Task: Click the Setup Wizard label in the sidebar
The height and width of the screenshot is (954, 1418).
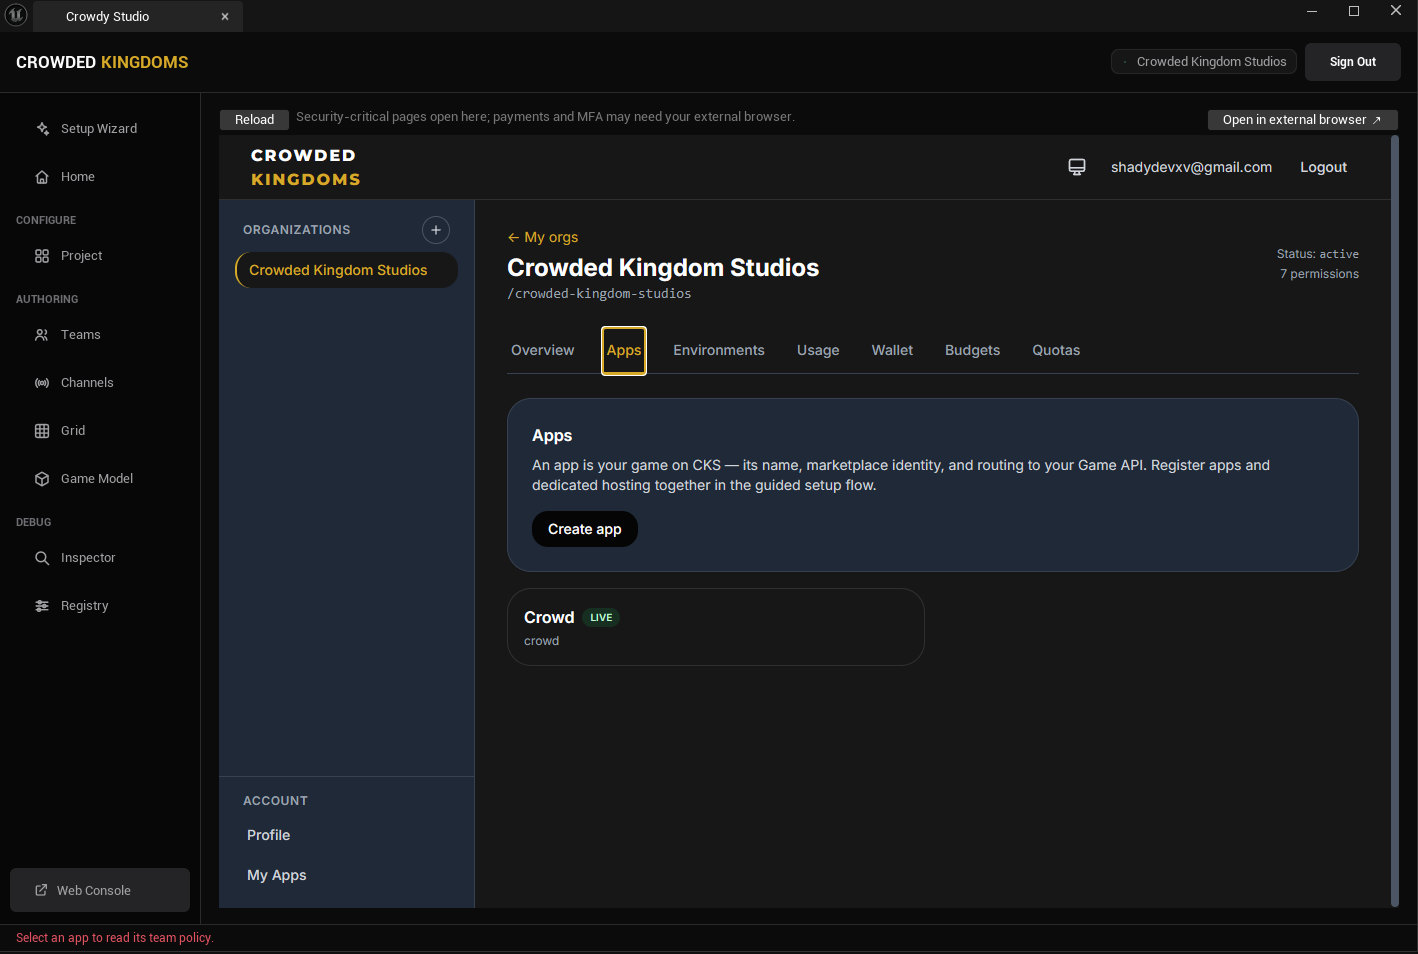Action: point(99,129)
